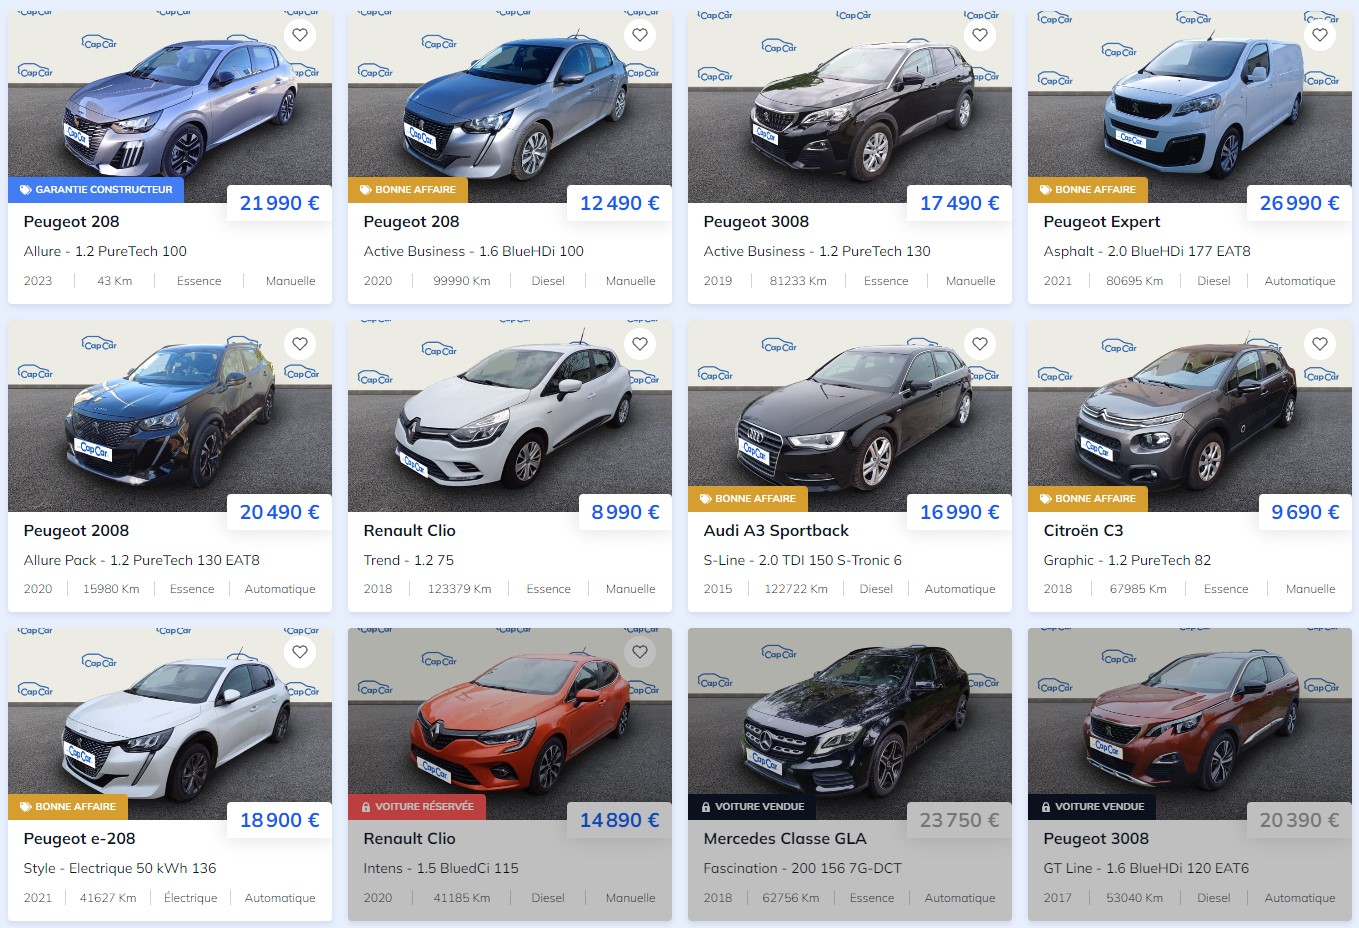Click Voiture Vendue badge on Mercedes Classe GLA
Viewport: 1359px width, 928px height.
click(752, 807)
